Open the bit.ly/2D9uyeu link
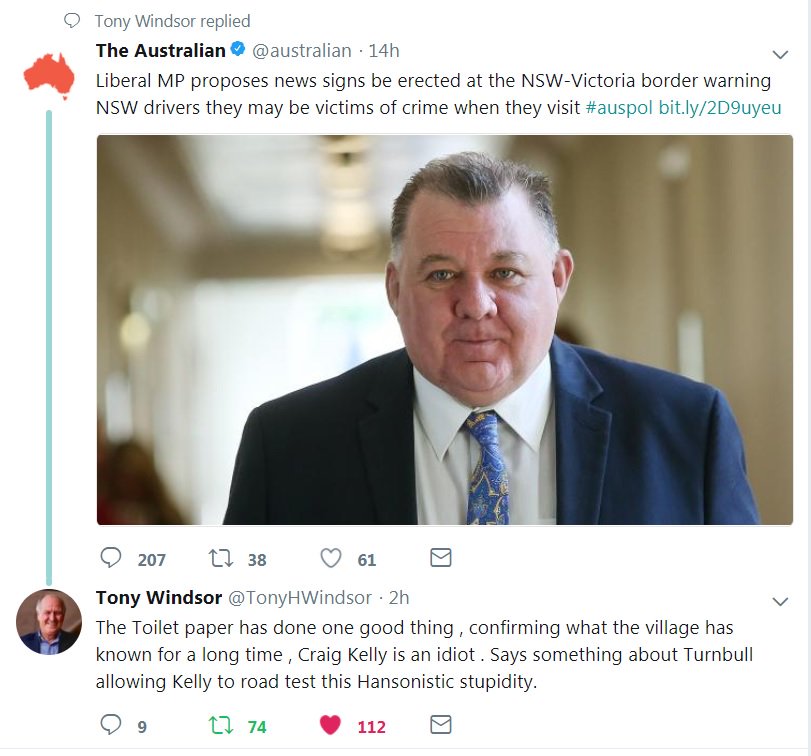The image size is (811, 756). (719, 108)
